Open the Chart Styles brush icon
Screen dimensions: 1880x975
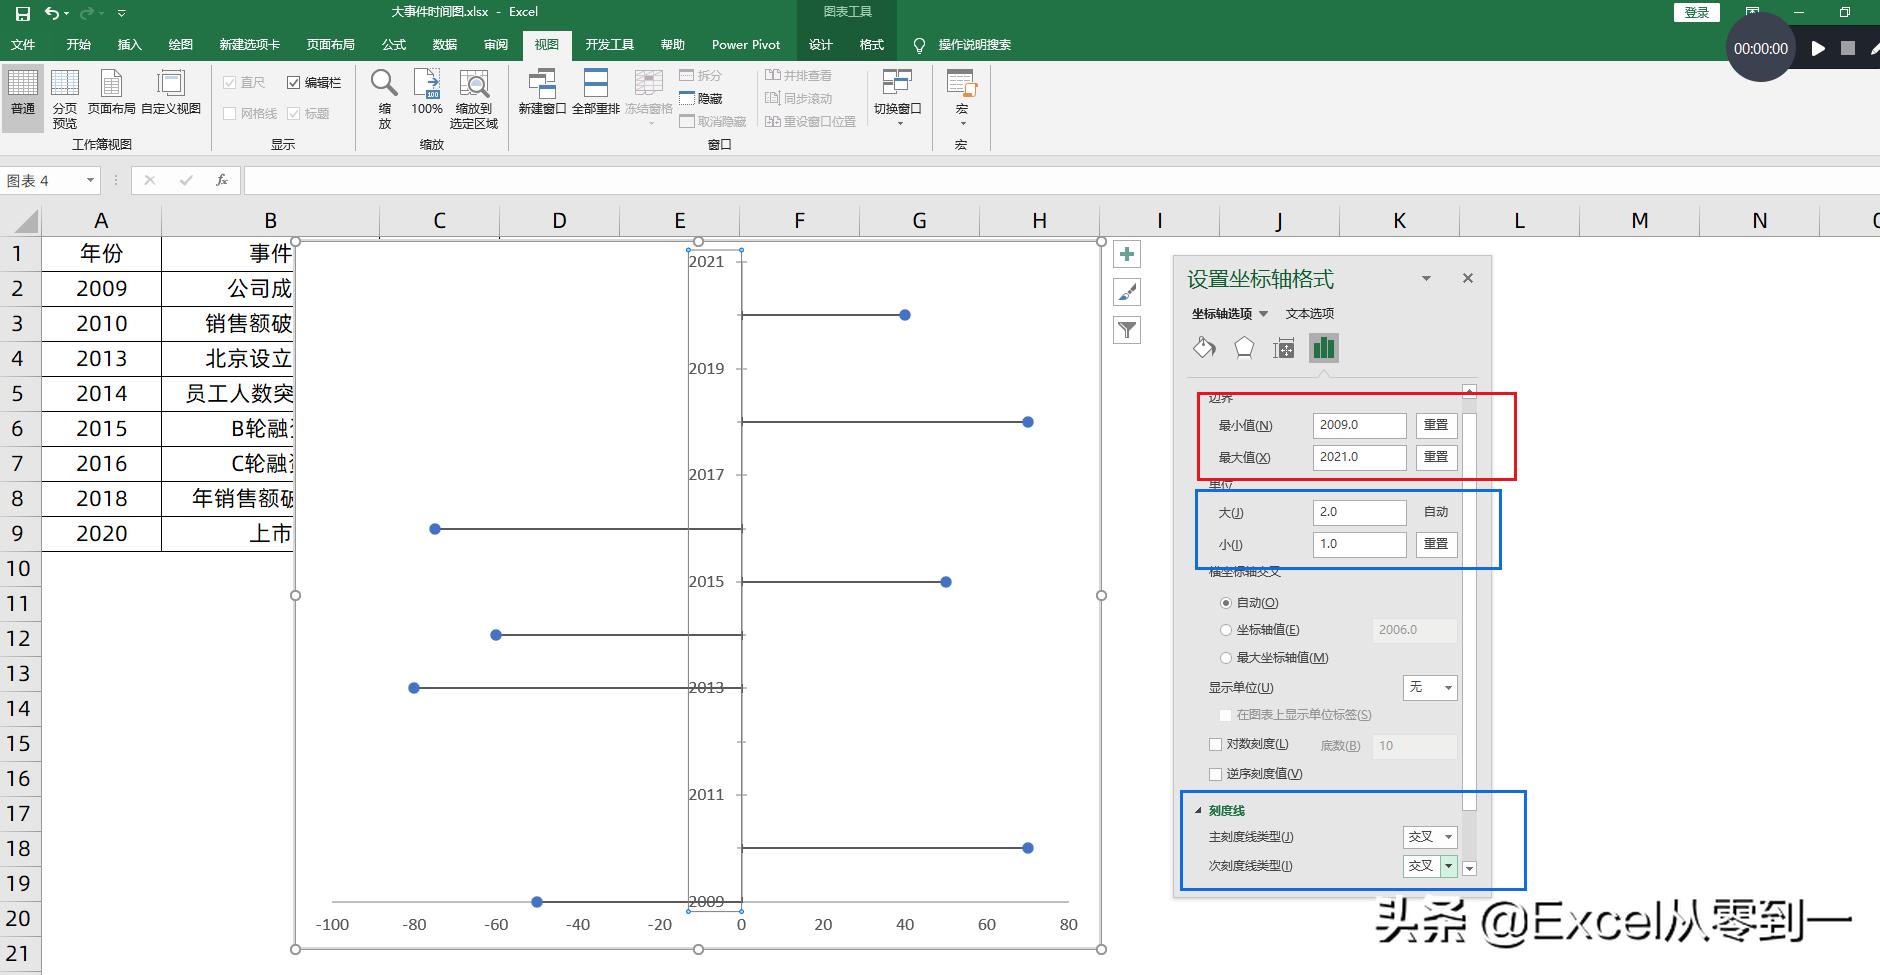1127,293
